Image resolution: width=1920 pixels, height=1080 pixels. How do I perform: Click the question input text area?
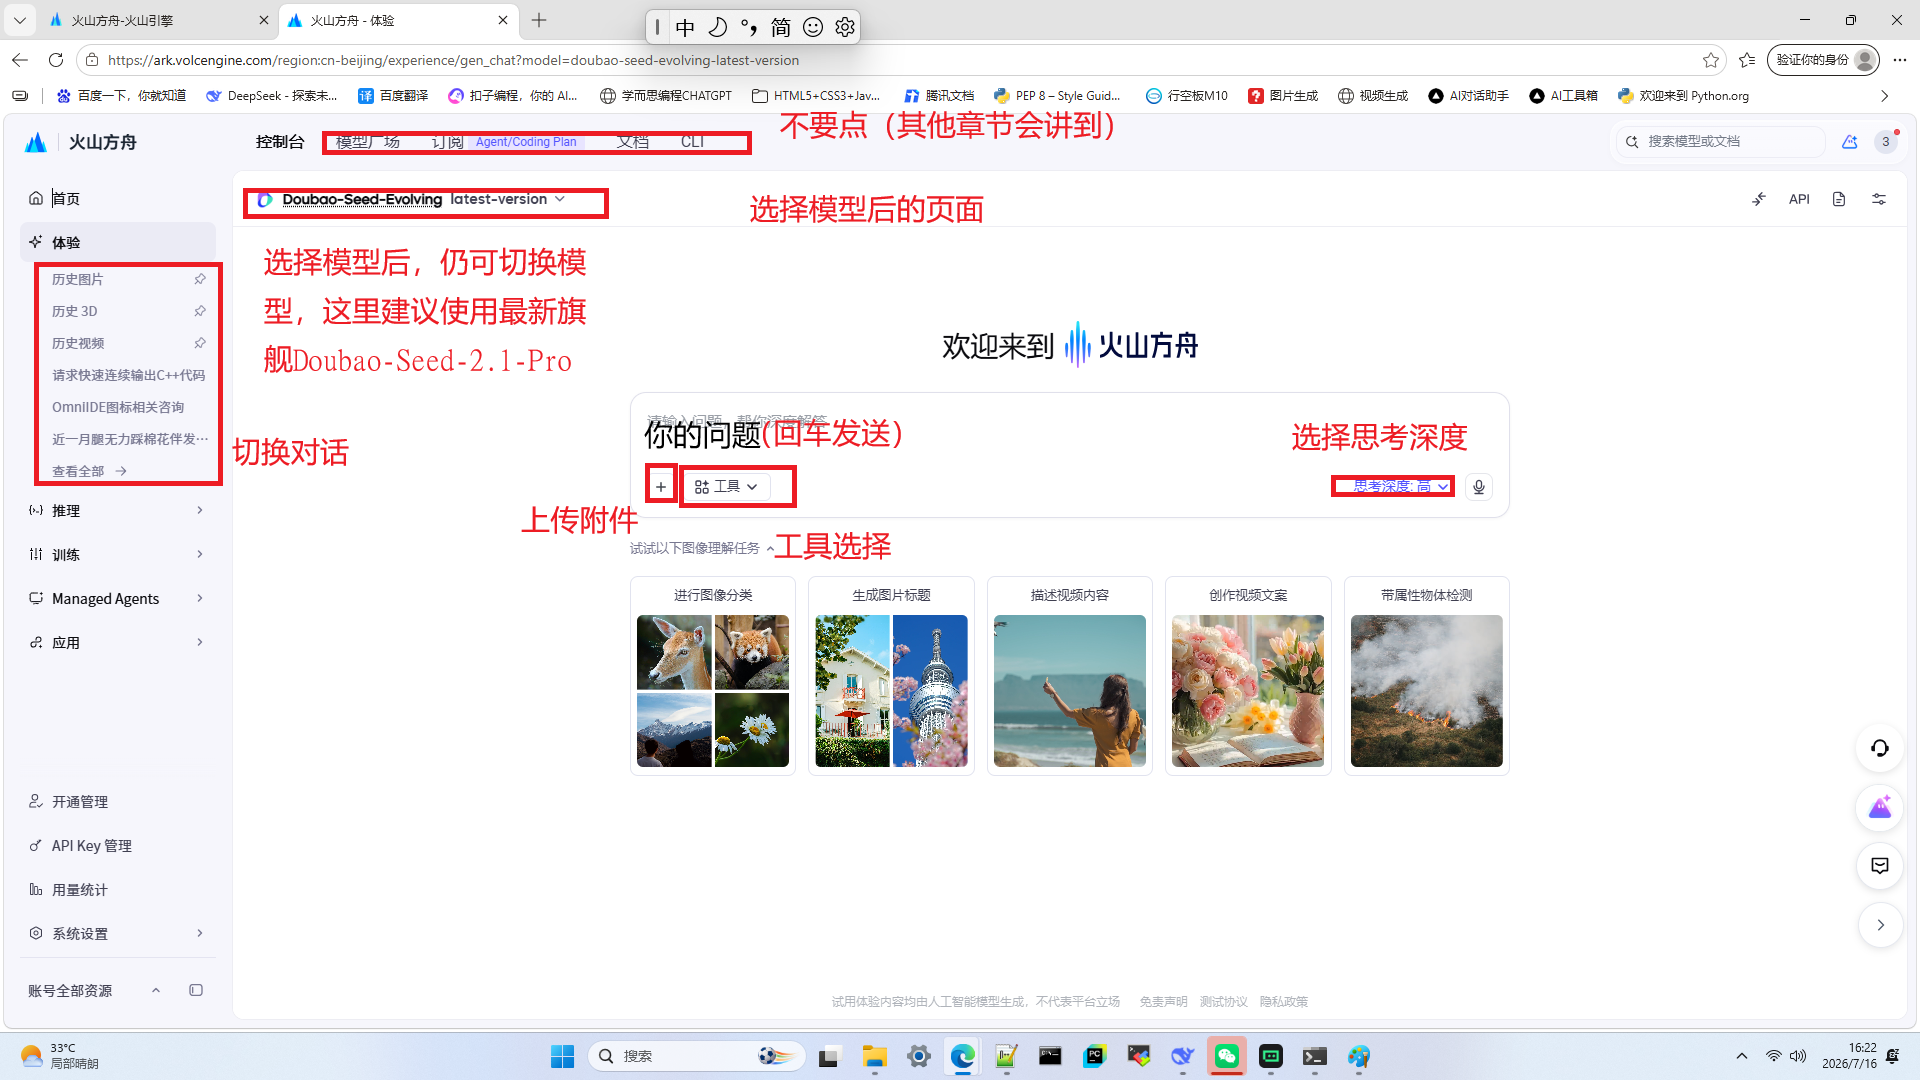pyautogui.click(x=1069, y=432)
